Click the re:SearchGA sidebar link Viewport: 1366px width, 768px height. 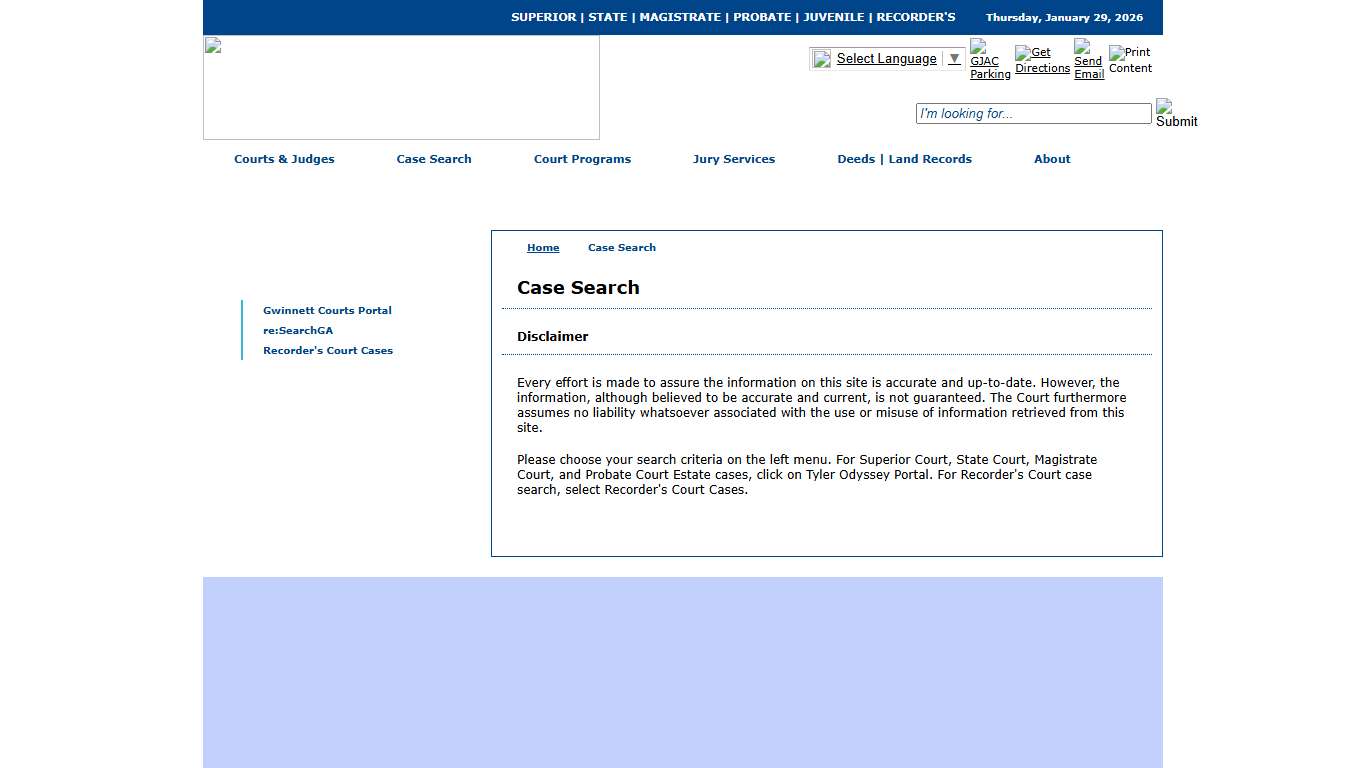[298, 330]
